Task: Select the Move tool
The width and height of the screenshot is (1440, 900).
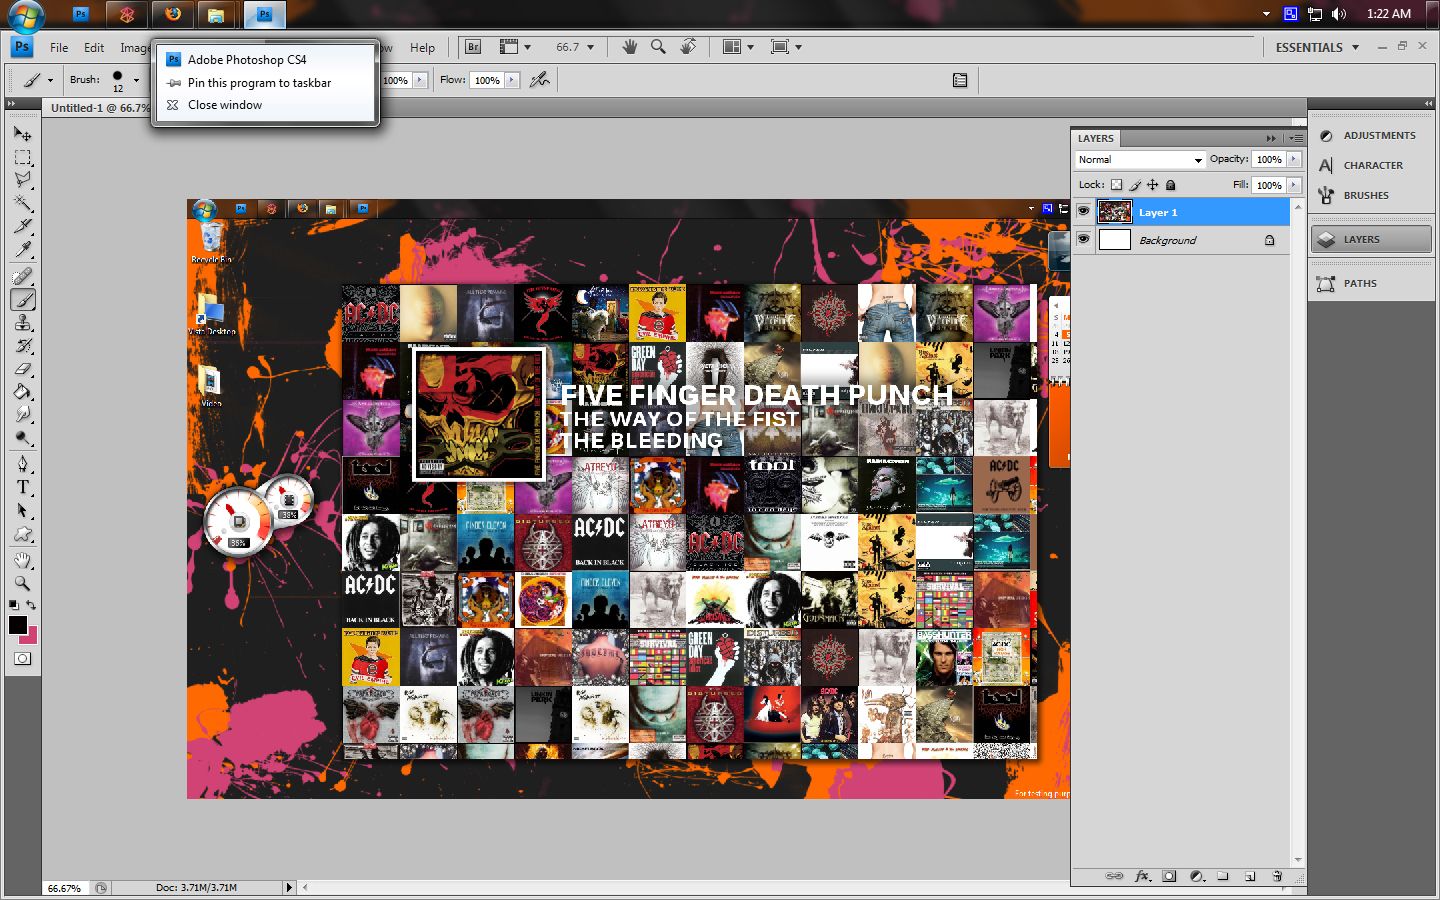Action: 22,134
